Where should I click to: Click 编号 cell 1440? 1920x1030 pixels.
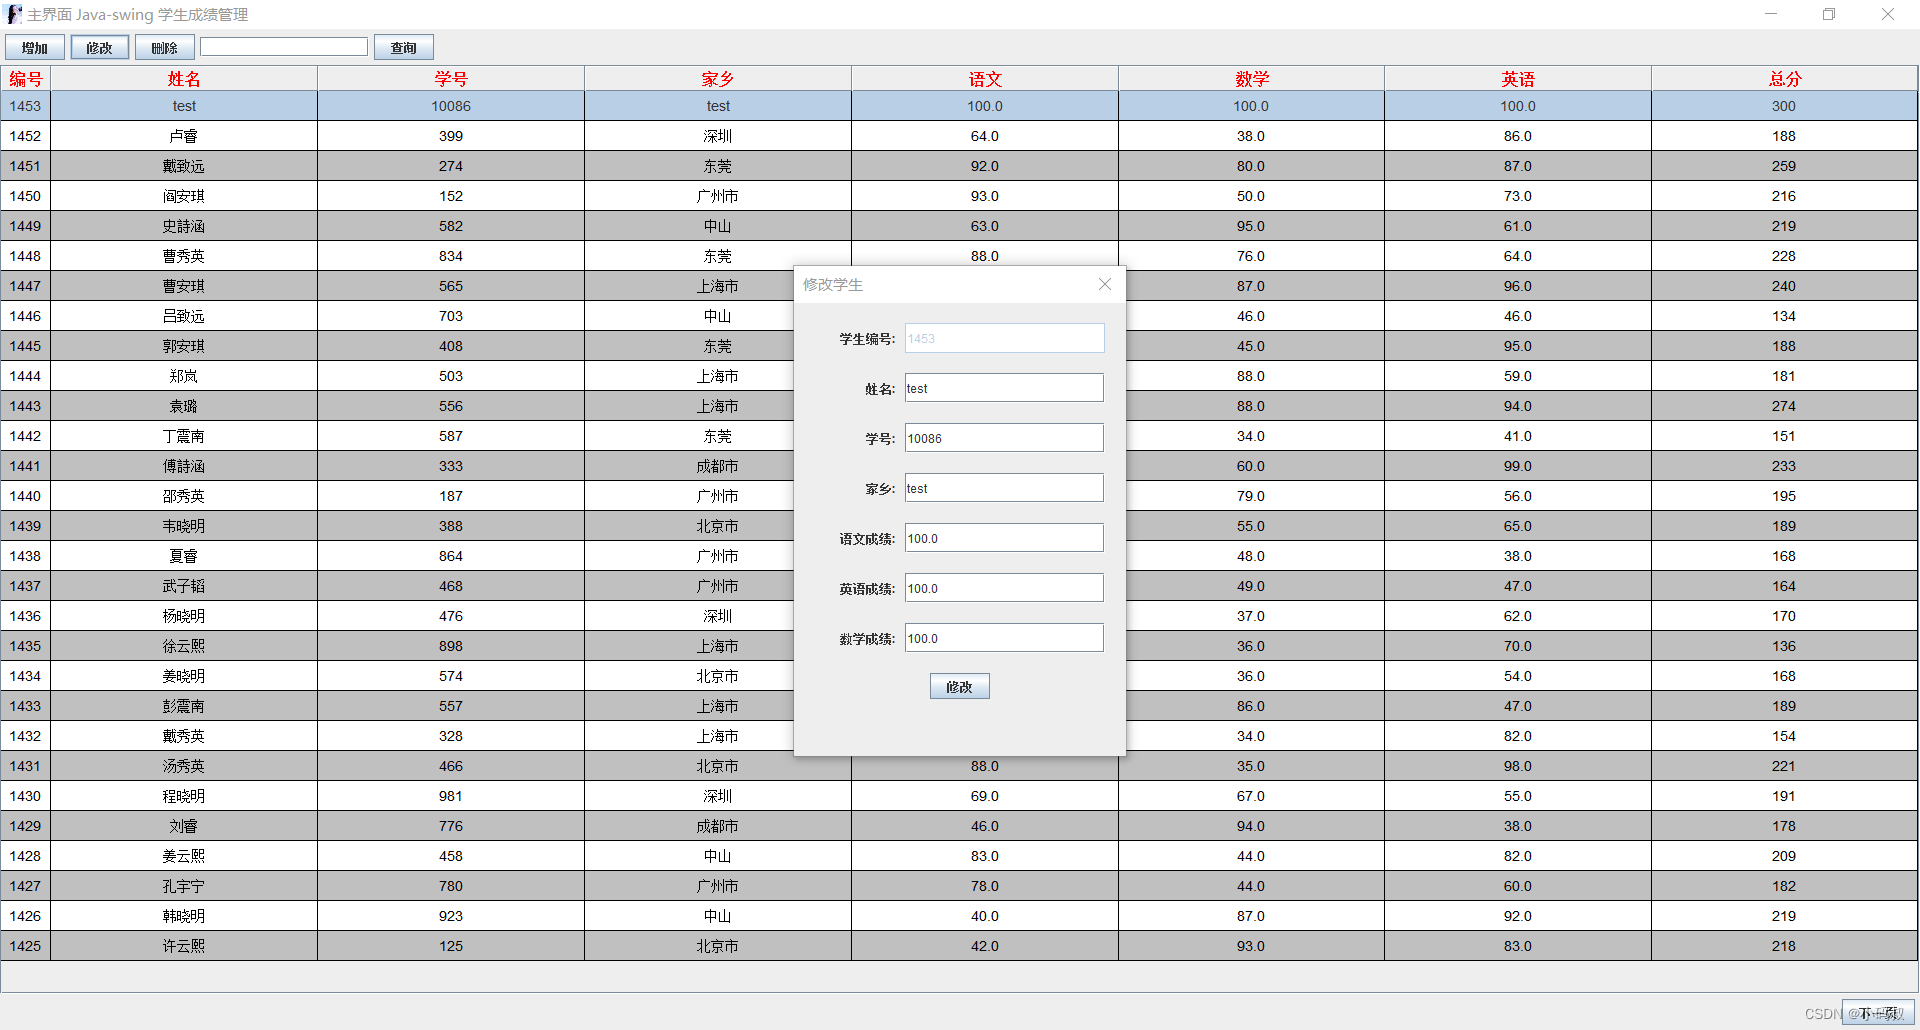(26, 496)
